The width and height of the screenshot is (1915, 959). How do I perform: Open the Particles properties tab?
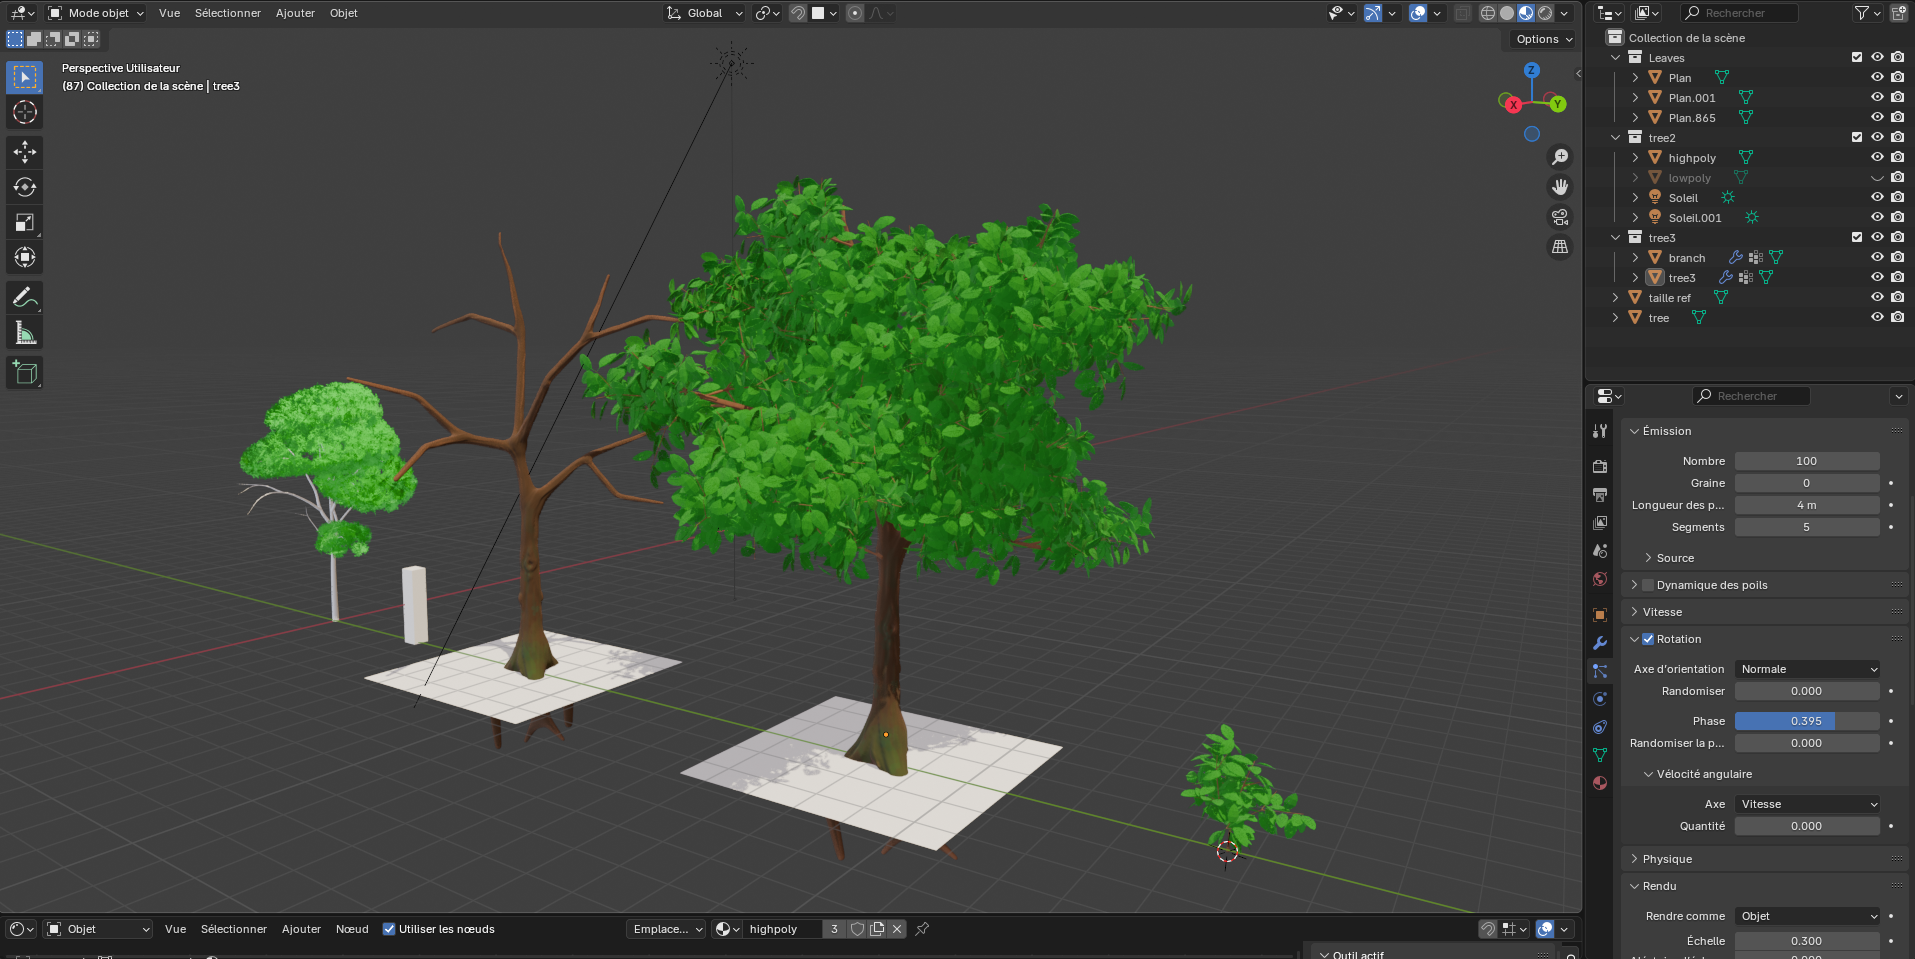[x=1600, y=671]
